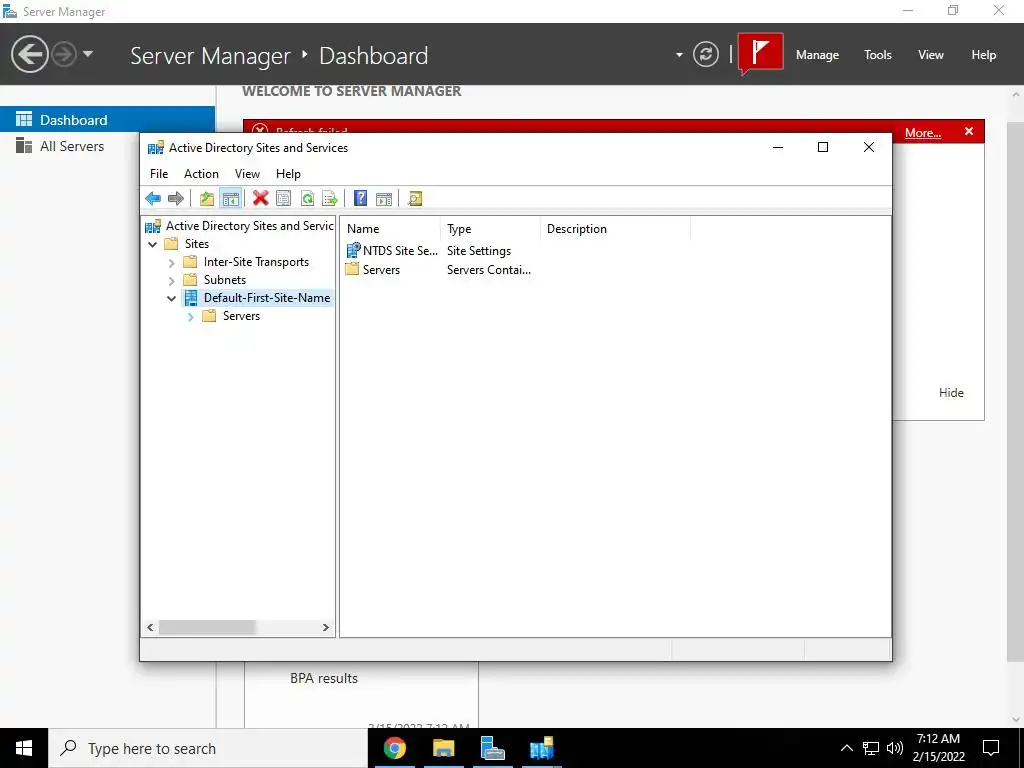Click the volume speaker tray icon
The image size is (1024, 768).
point(895,748)
